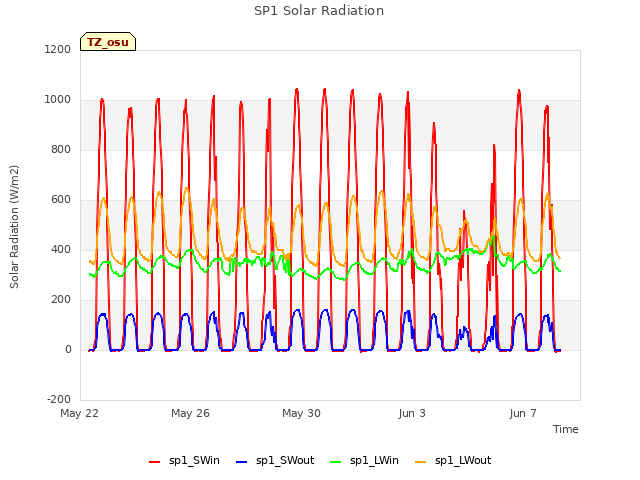640x480 pixels.
Task: Toggle the sp1_LWout legend entry
Action: 453,461
